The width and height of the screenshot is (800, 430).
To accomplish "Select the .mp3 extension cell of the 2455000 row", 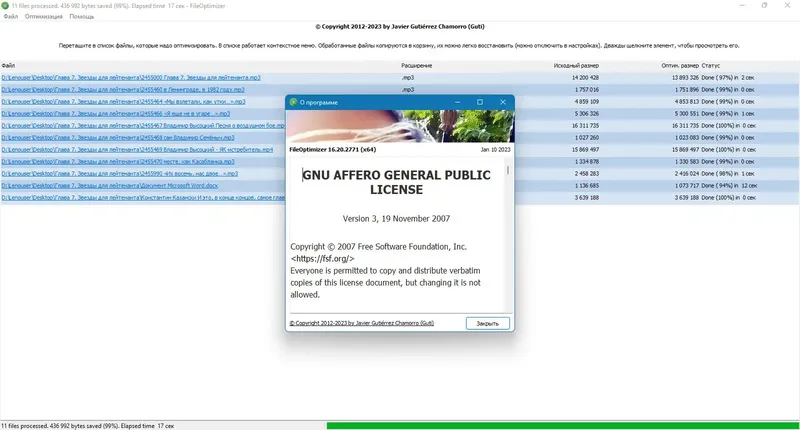I will tap(408, 78).
